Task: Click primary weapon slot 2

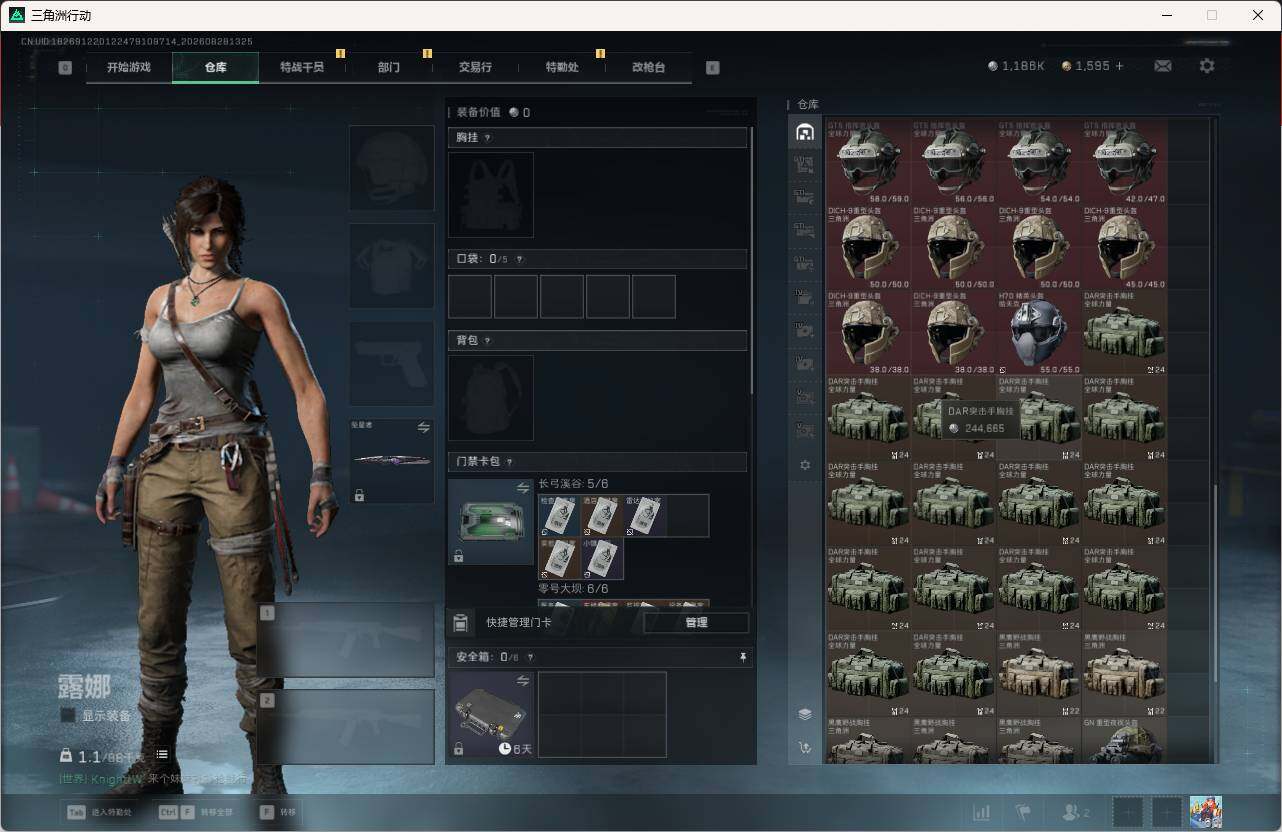Action: (x=346, y=727)
